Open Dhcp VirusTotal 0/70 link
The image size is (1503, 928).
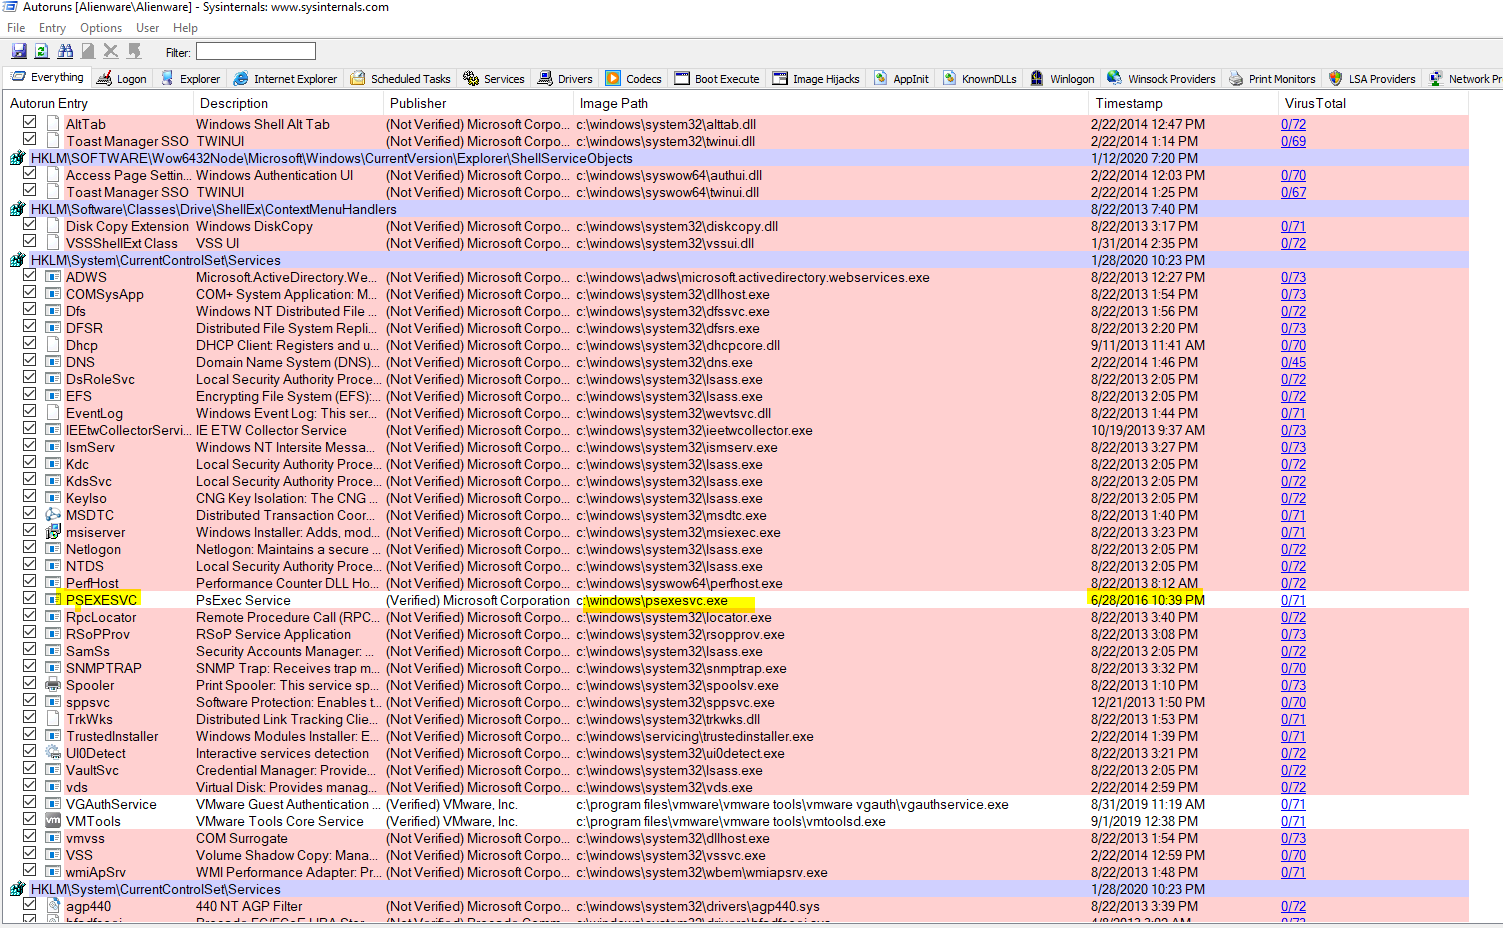pos(1293,345)
